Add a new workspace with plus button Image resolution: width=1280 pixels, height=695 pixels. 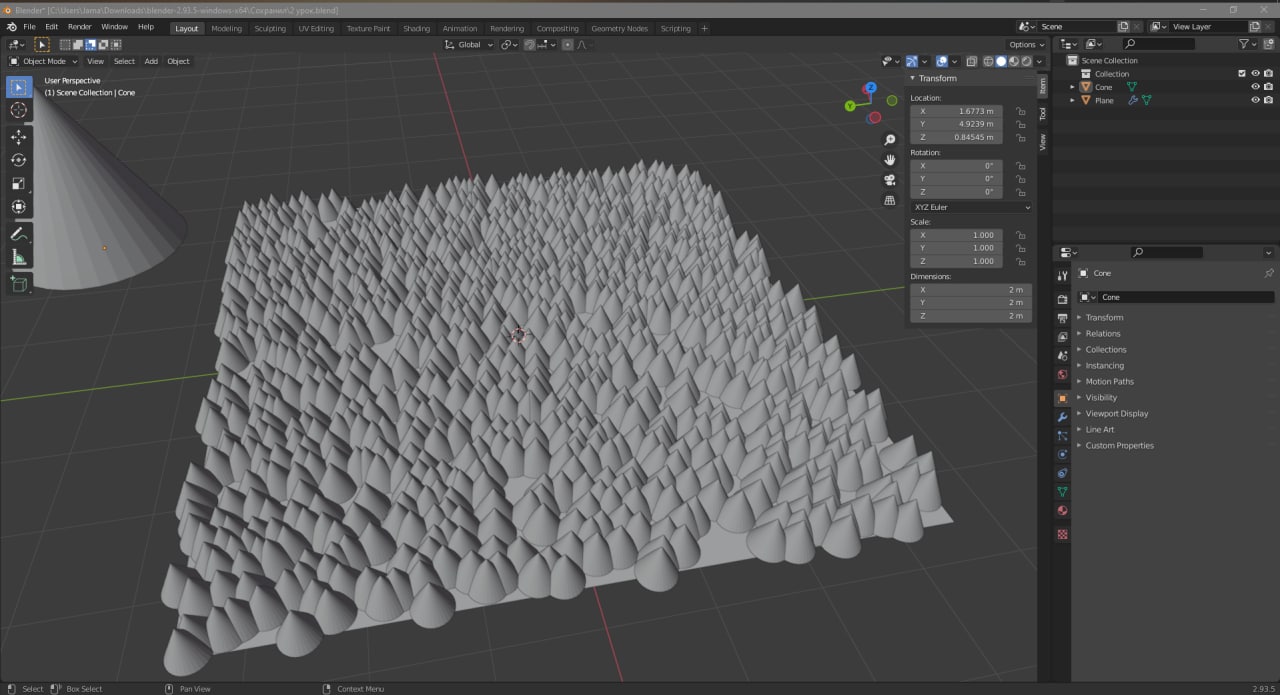coord(704,28)
